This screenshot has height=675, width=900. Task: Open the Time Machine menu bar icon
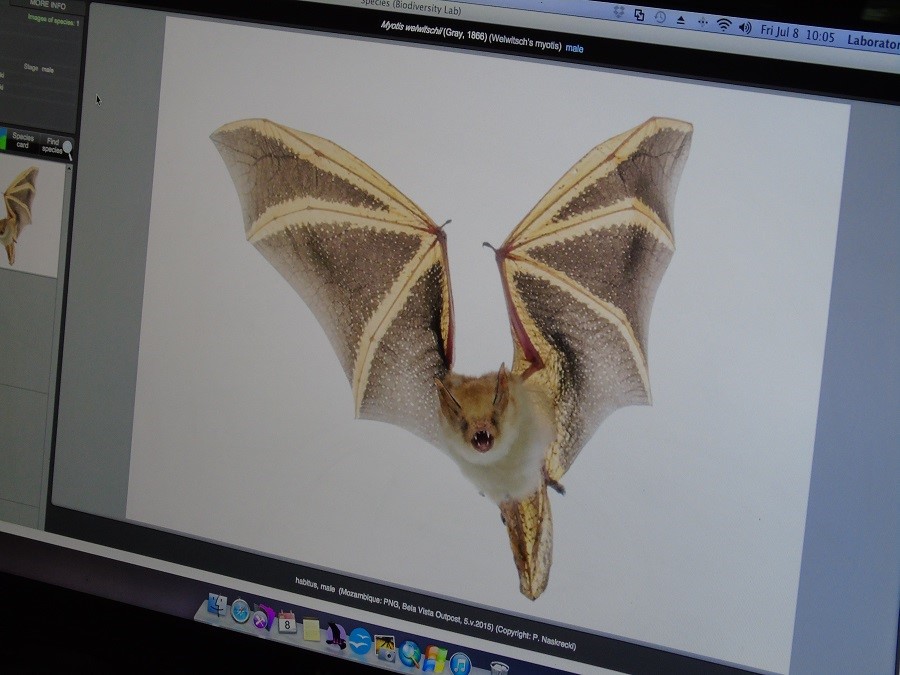tap(660, 17)
